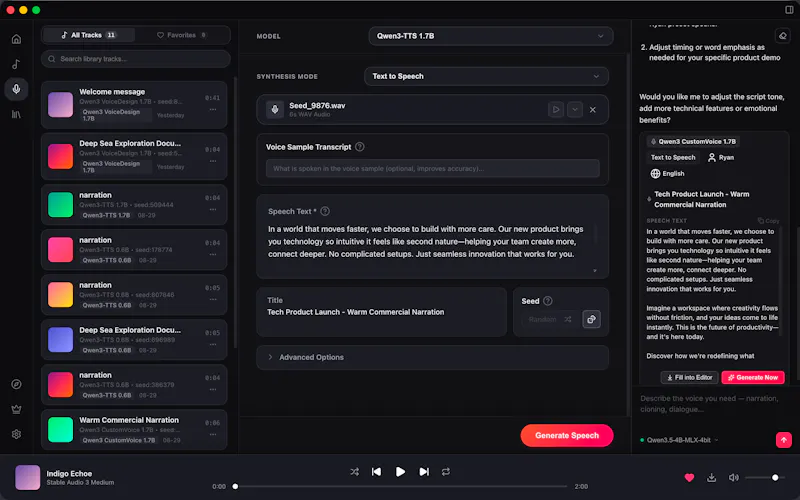
Task: Expand the Seed_9876.wav sample options chevron
Action: pyautogui.click(x=574, y=109)
